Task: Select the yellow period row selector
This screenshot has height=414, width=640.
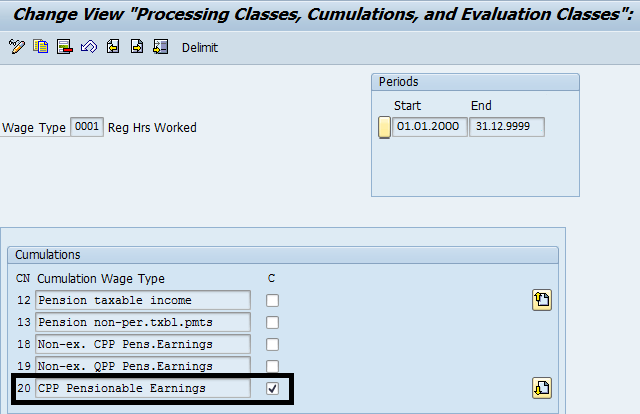Action: pyautogui.click(x=384, y=127)
